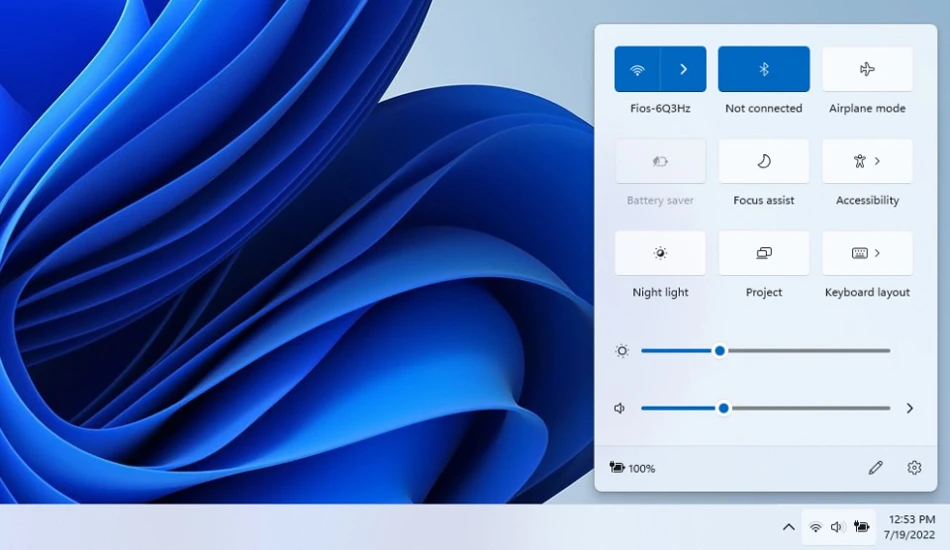Click the Wi-Fi icon in the taskbar tray
950x550 pixels.
pos(815,527)
